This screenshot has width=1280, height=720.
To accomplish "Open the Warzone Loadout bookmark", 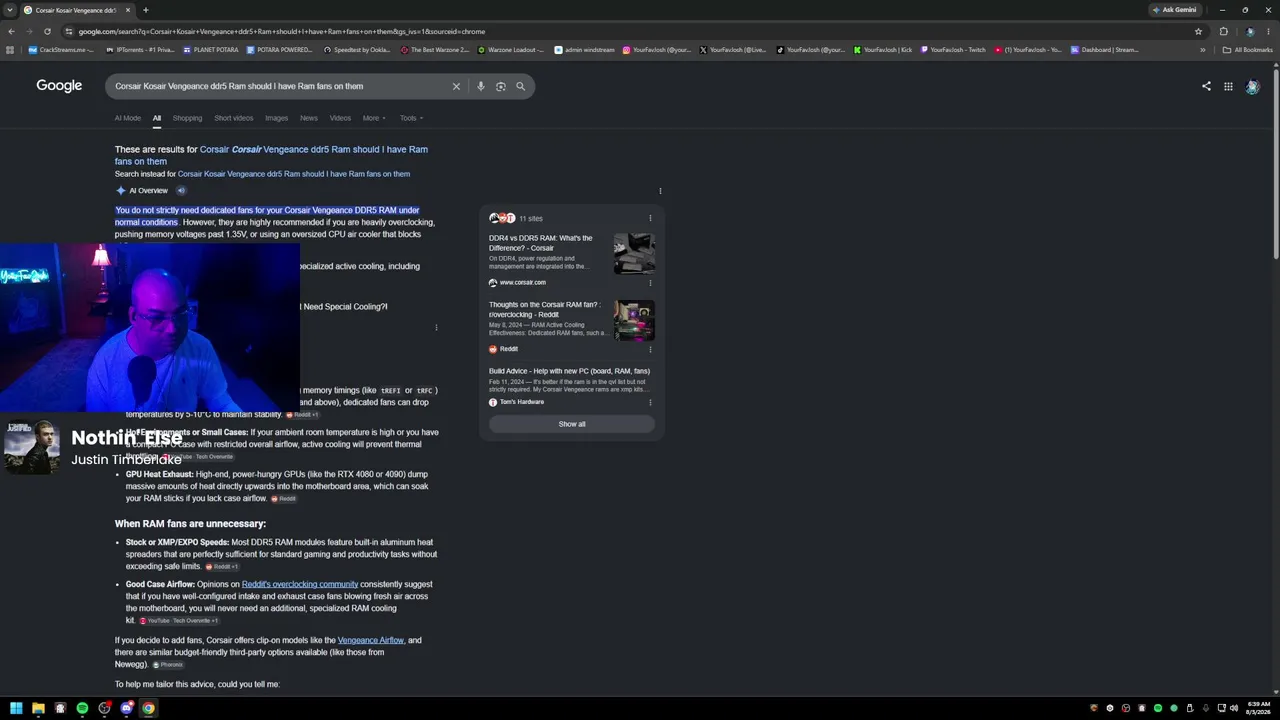I will 510,49.
